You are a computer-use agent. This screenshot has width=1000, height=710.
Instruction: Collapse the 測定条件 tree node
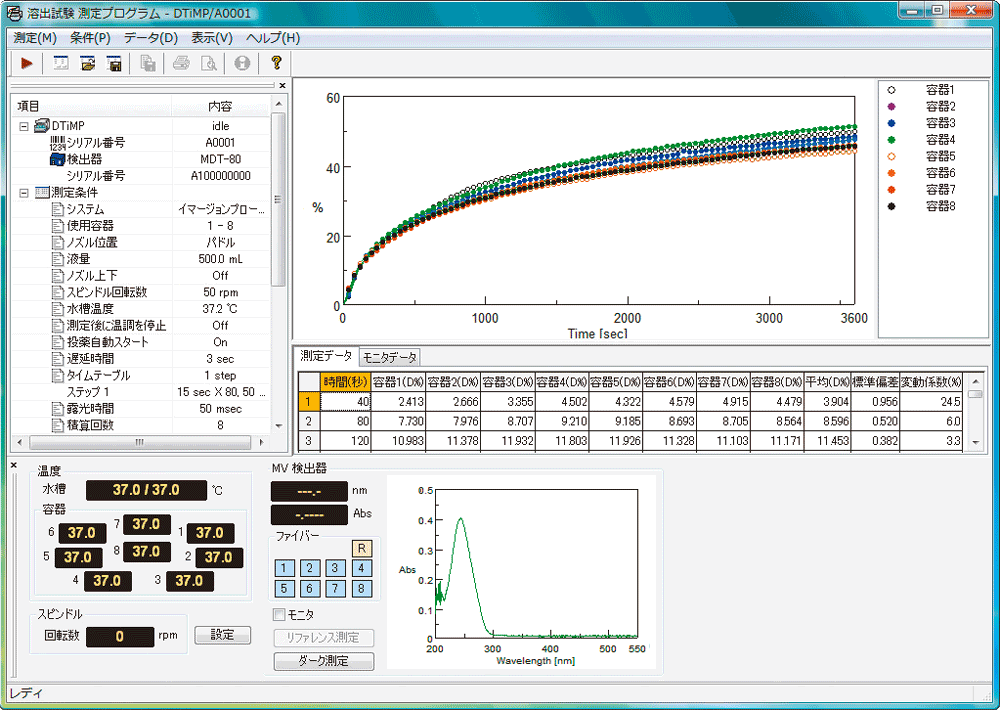[24, 193]
